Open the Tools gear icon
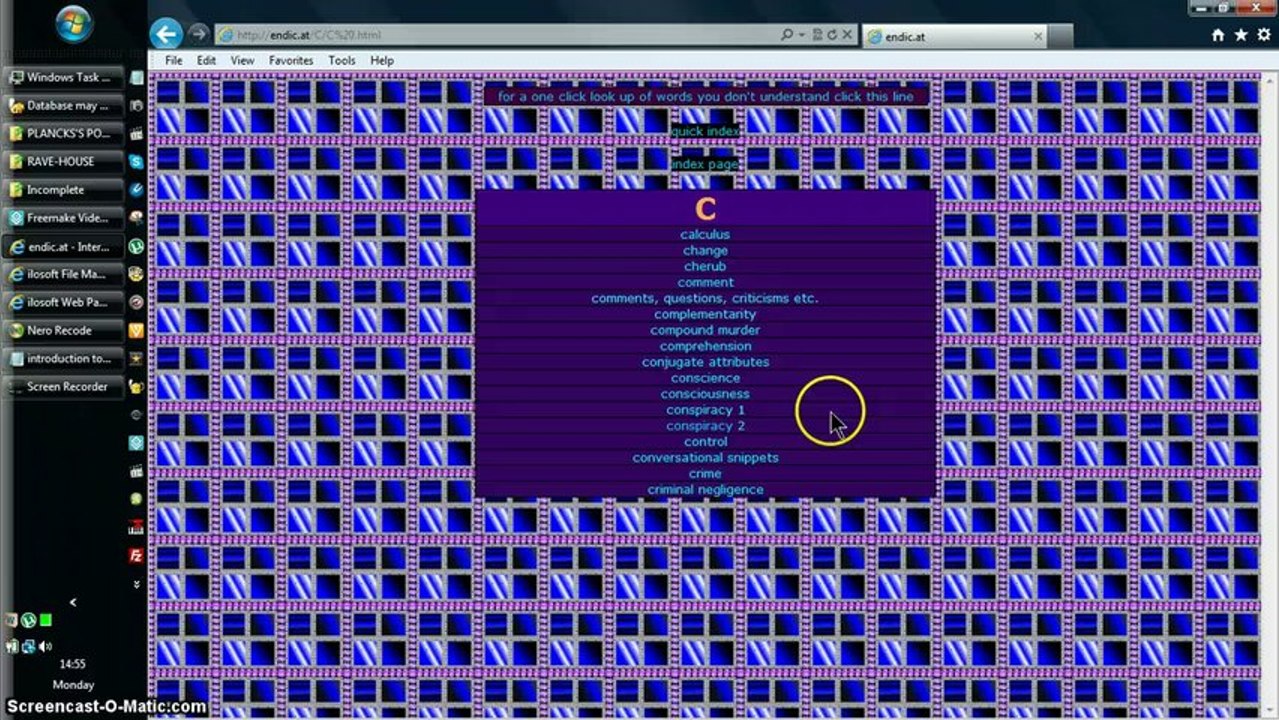The height and width of the screenshot is (720, 1279). pos(1263,35)
